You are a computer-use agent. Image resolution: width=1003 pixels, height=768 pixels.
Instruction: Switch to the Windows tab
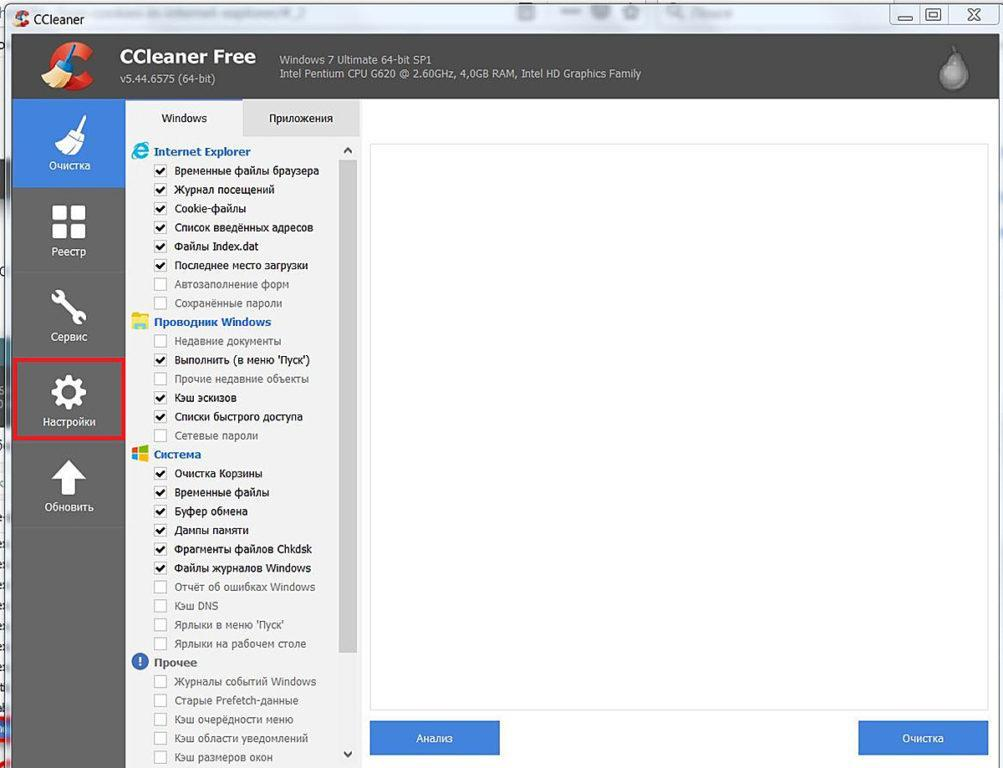coord(184,118)
